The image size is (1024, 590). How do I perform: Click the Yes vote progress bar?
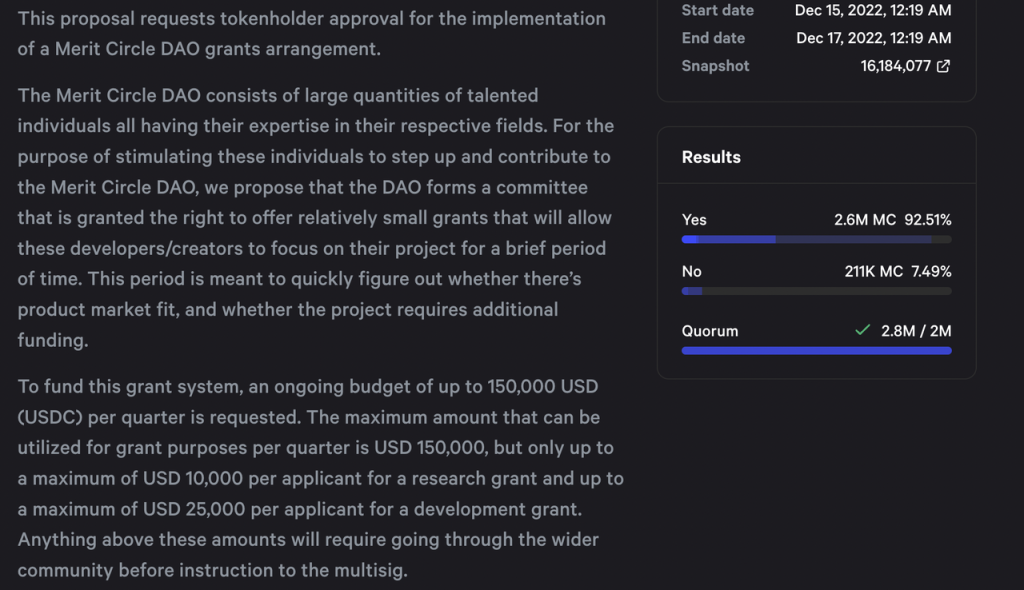click(x=816, y=240)
